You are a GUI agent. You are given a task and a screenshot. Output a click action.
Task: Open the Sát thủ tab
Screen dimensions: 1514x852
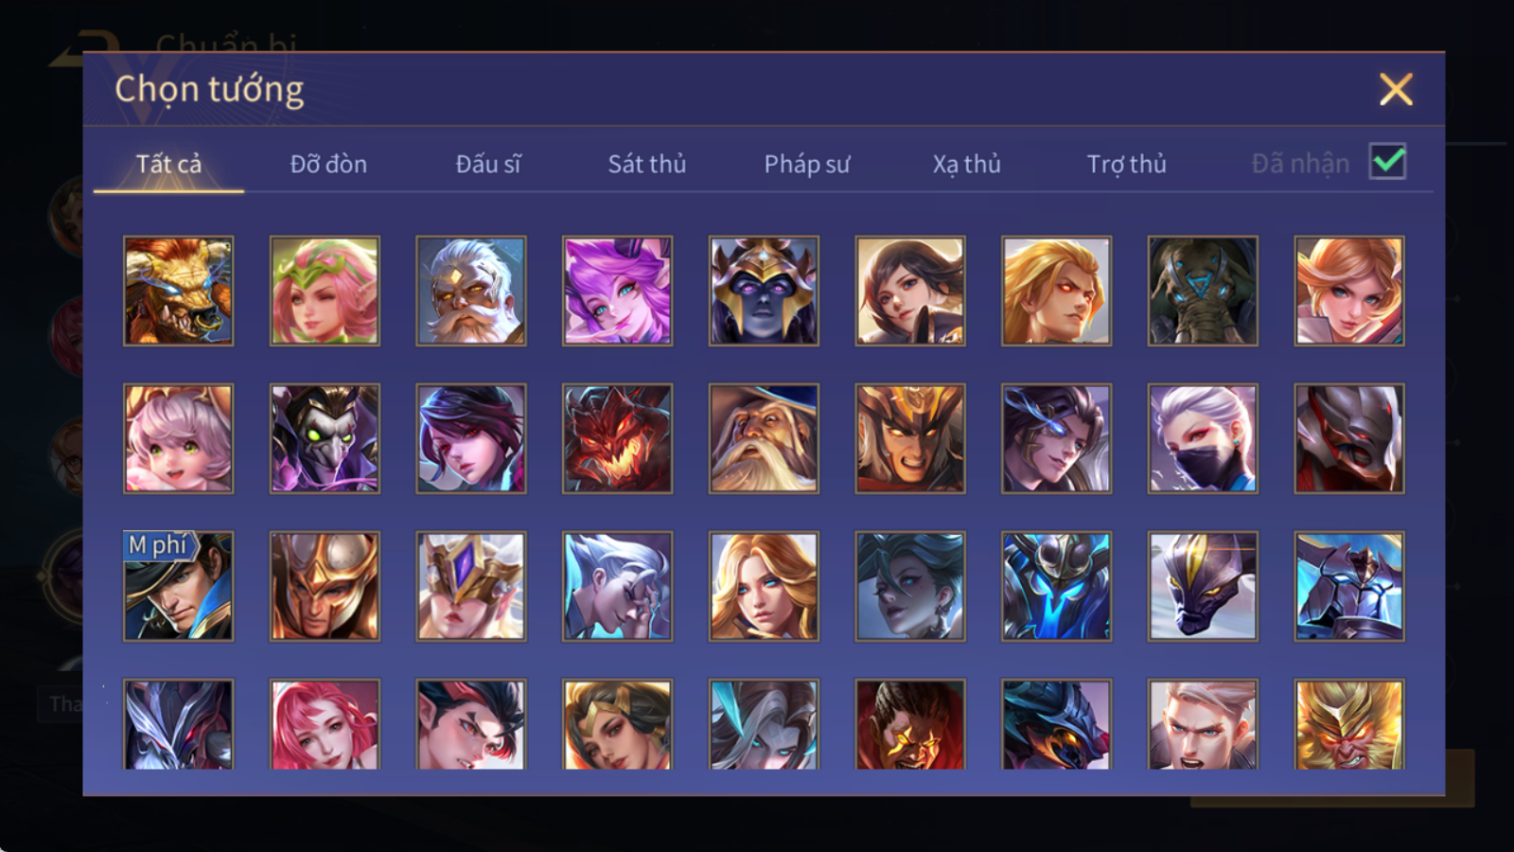[x=647, y=164]
